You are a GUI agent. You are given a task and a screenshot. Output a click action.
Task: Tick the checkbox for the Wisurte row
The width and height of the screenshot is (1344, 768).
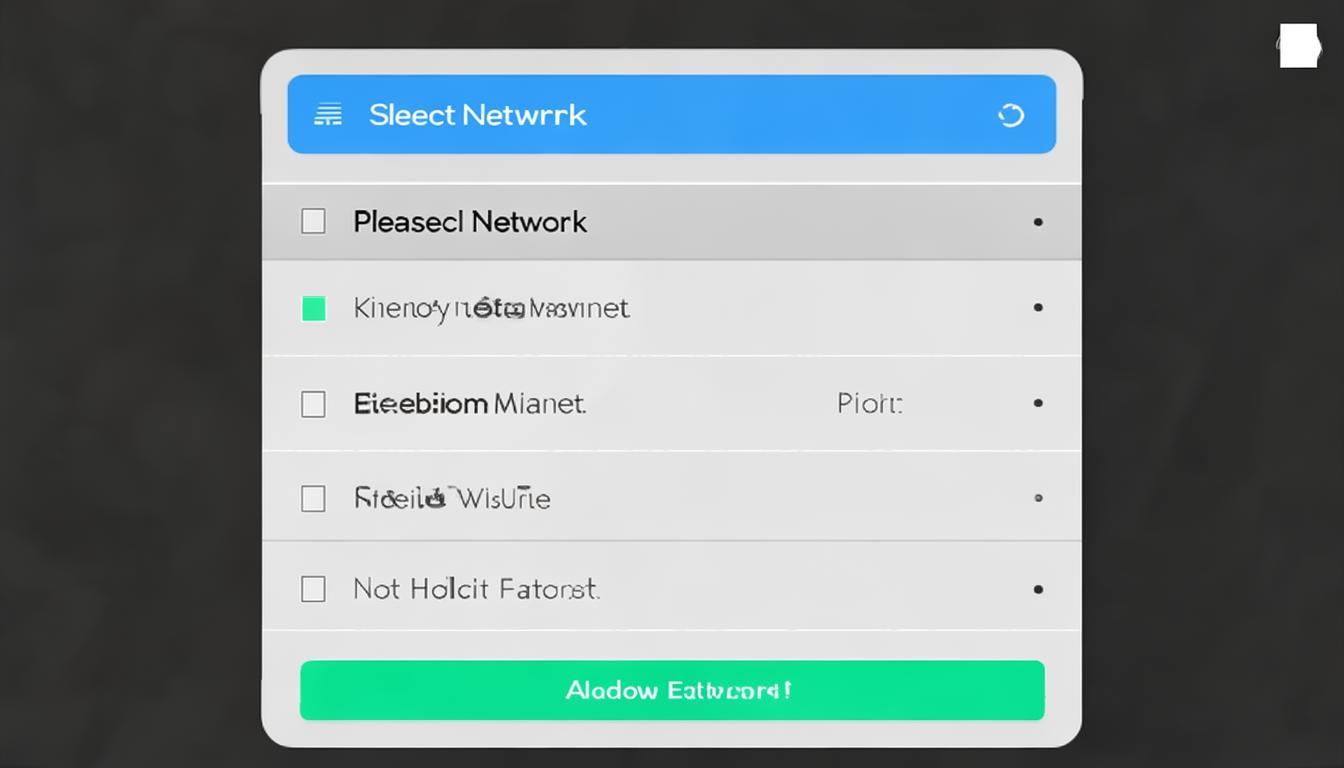click(314, 498)
